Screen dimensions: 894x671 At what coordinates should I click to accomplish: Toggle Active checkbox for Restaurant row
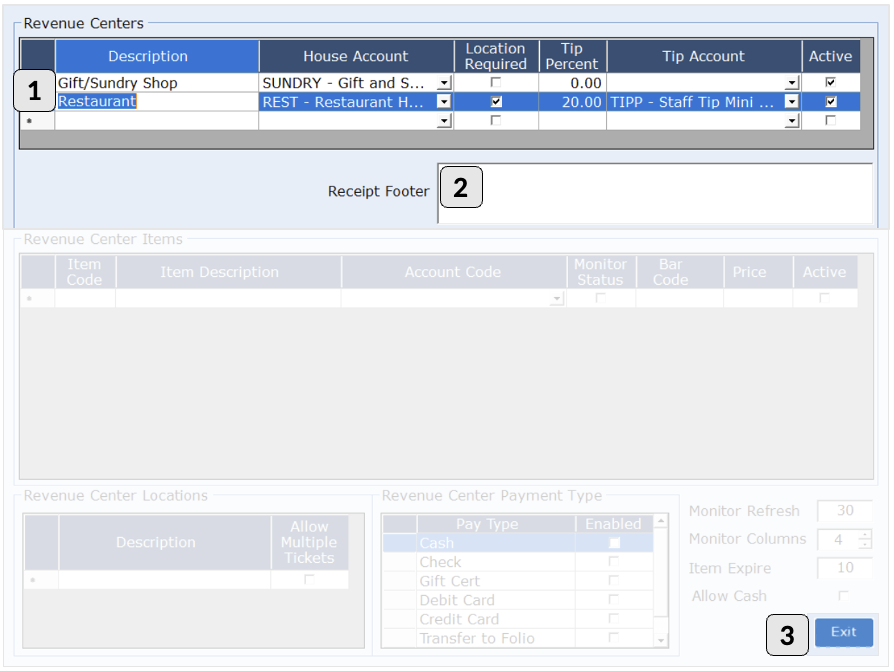click(830, 102)
